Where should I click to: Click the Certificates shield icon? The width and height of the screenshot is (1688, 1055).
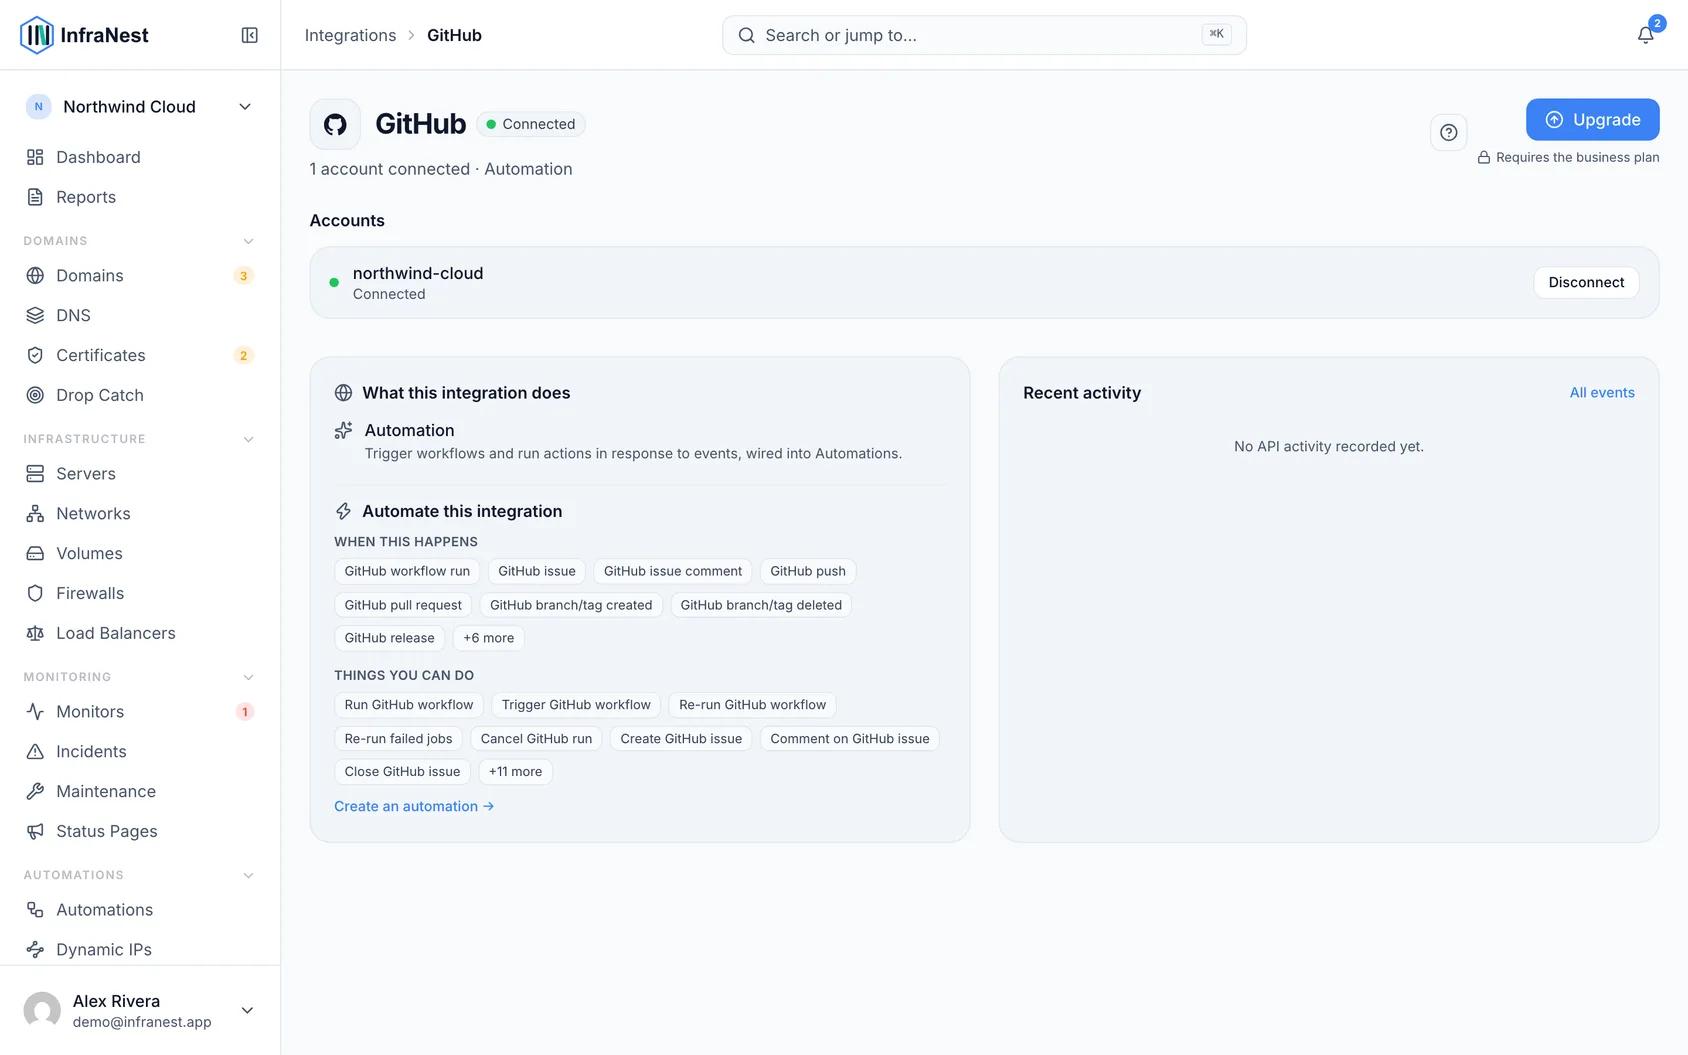[35, 355]
